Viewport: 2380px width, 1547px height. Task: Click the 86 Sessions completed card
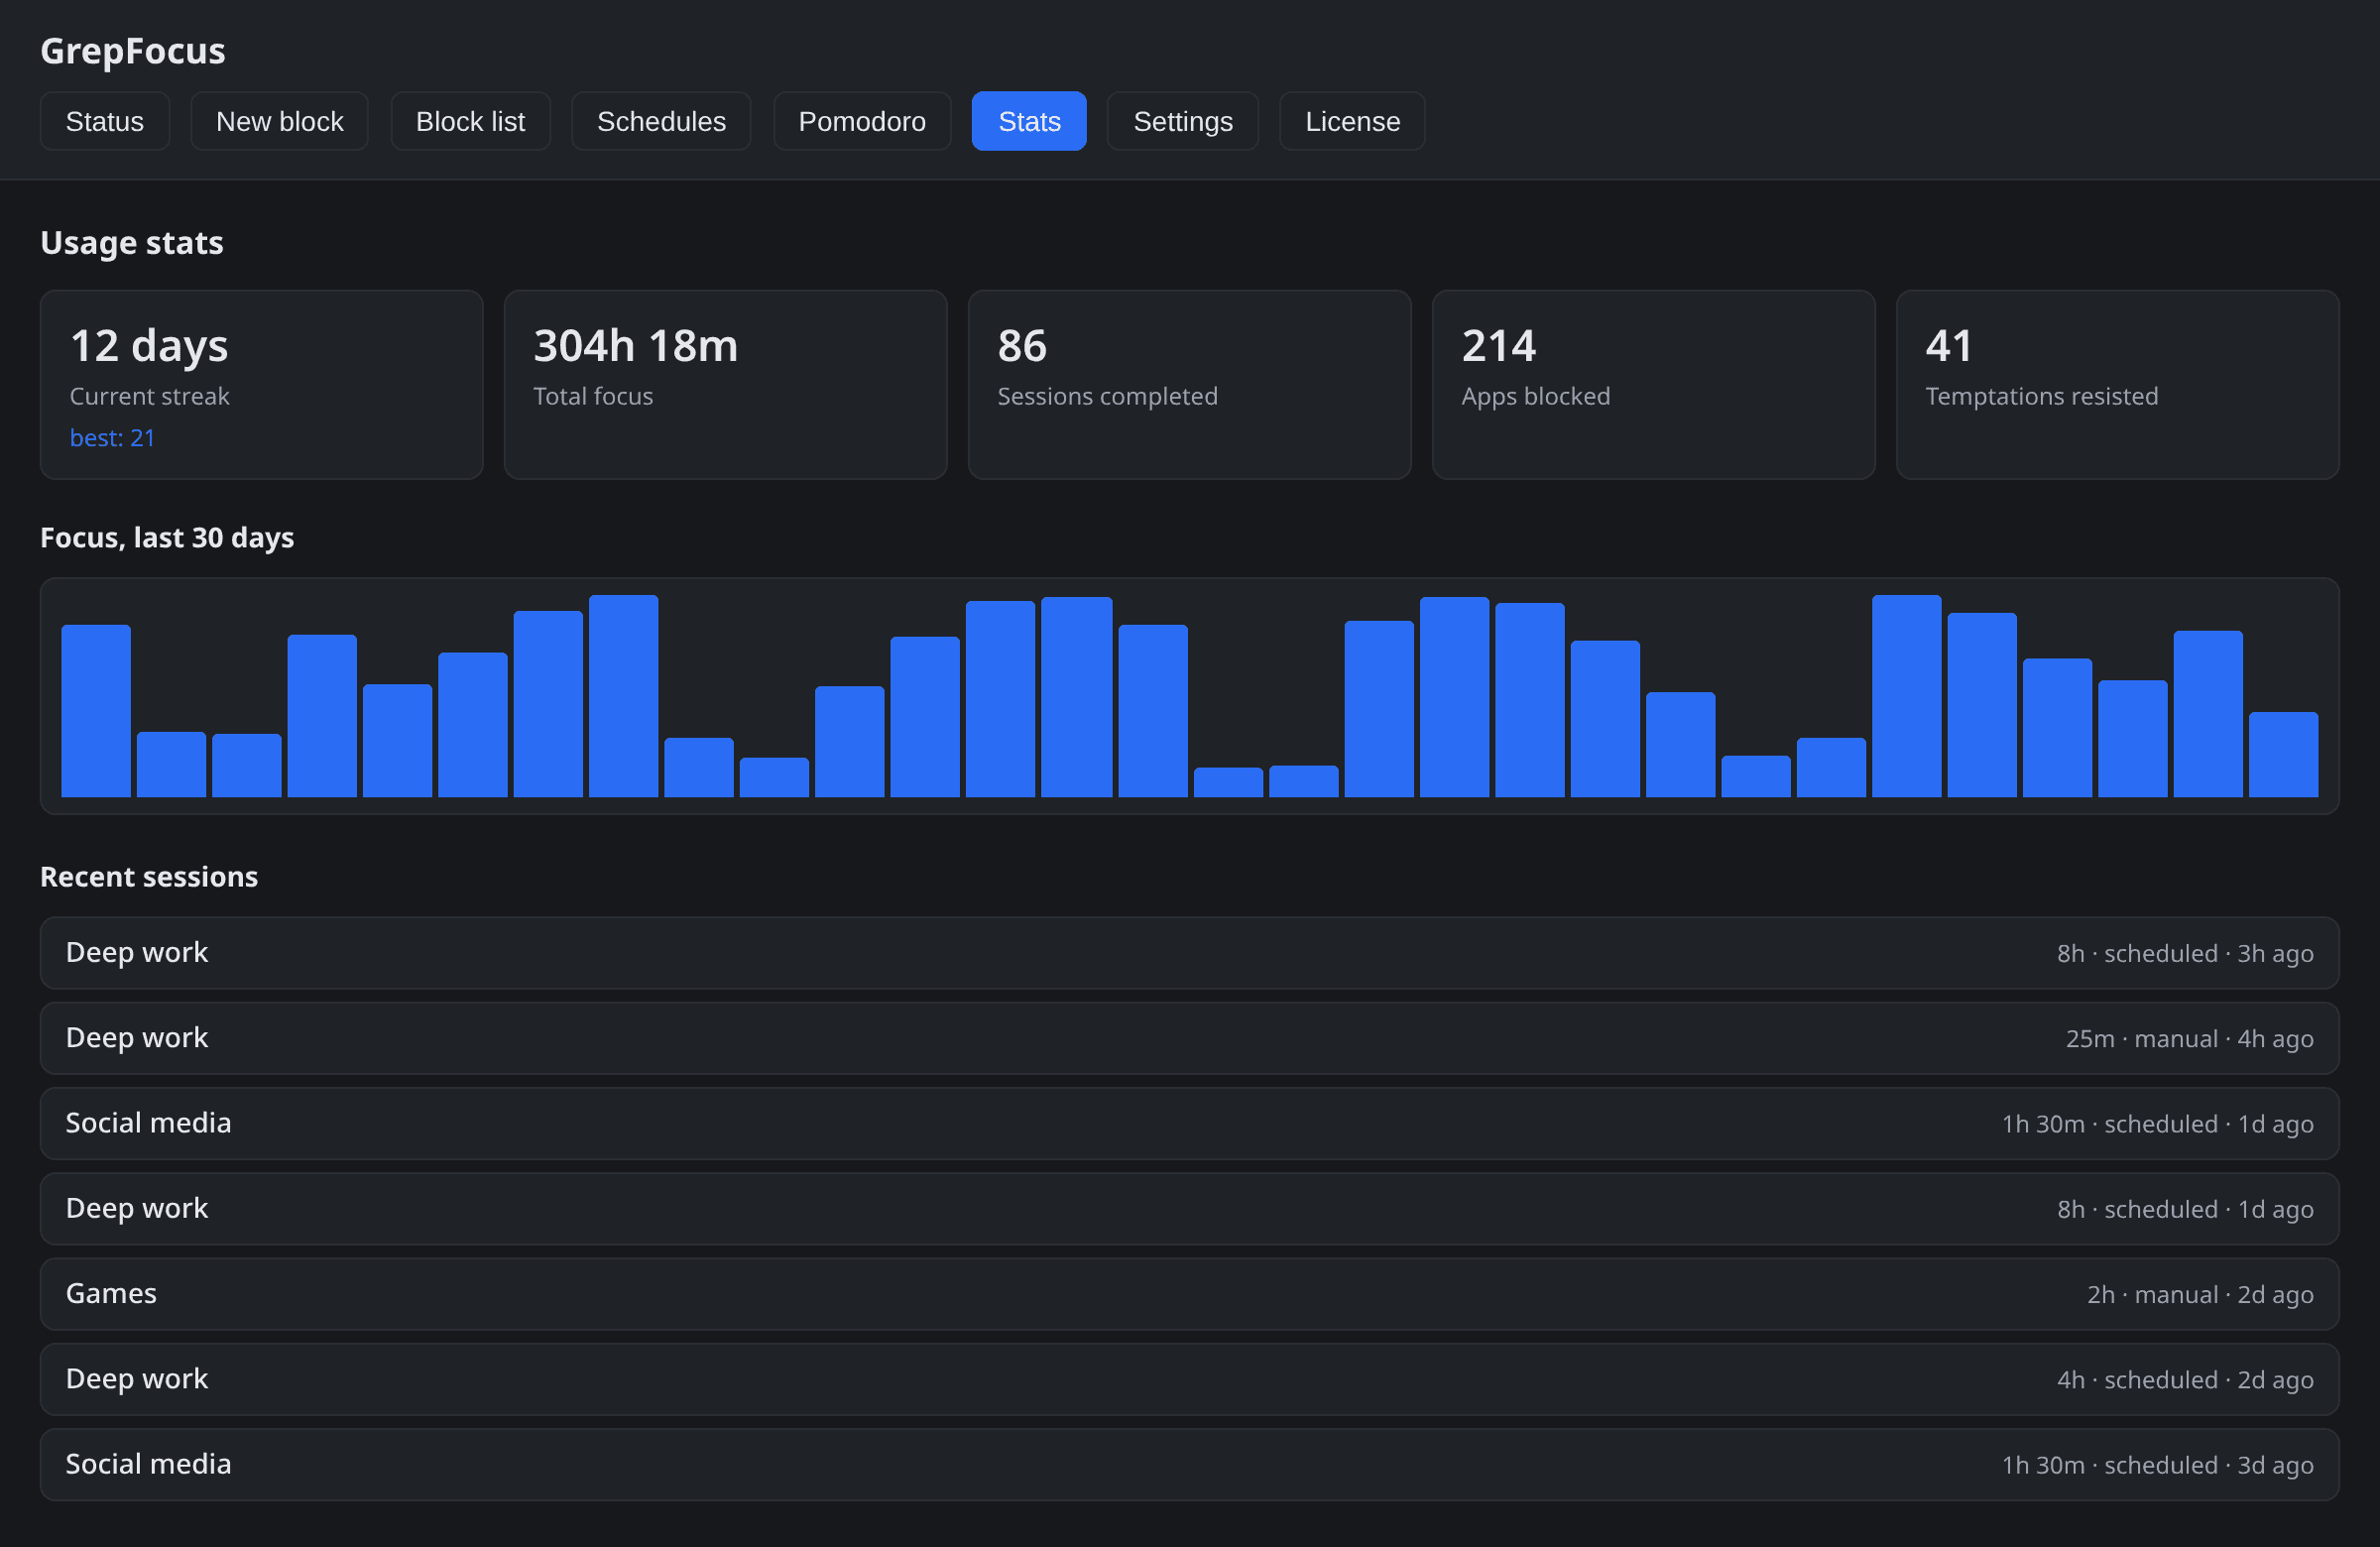[1190, 385]
